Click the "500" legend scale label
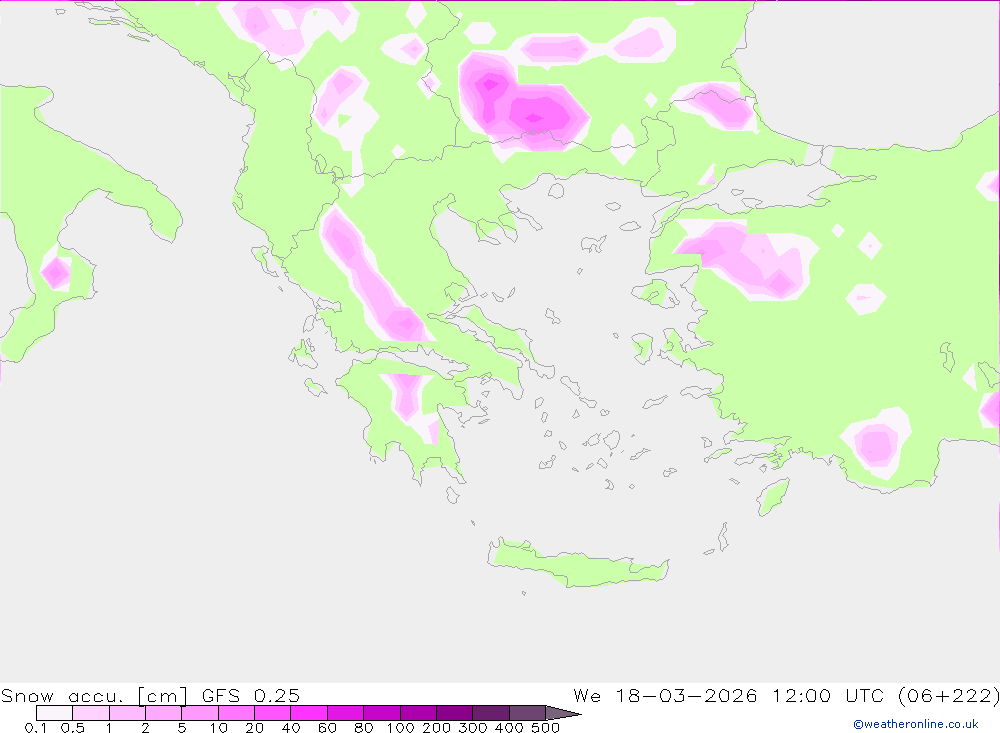 tap(545, 728)
